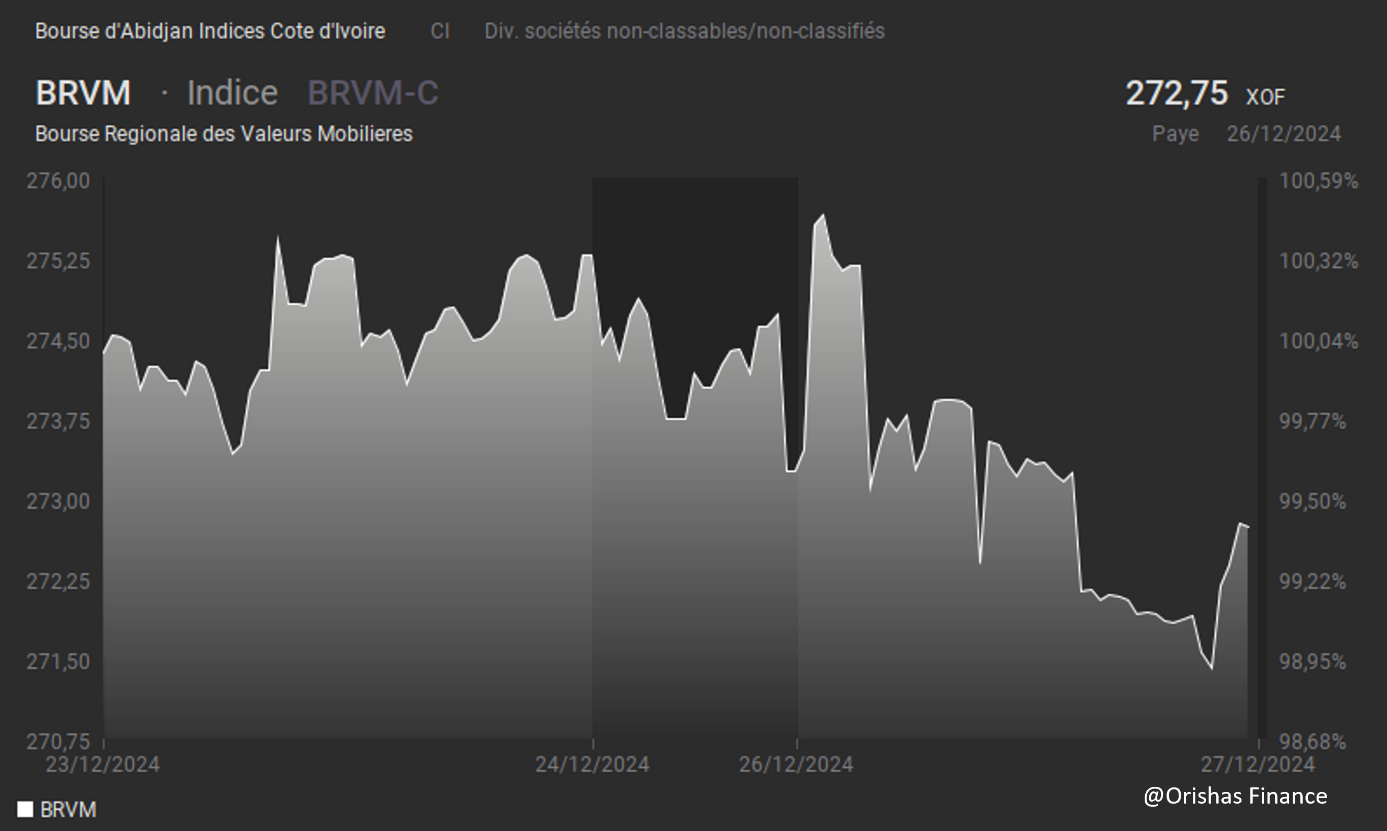Click the 99,50% percentage axis label
The image size is (1387, 831).
point(1314,501)
